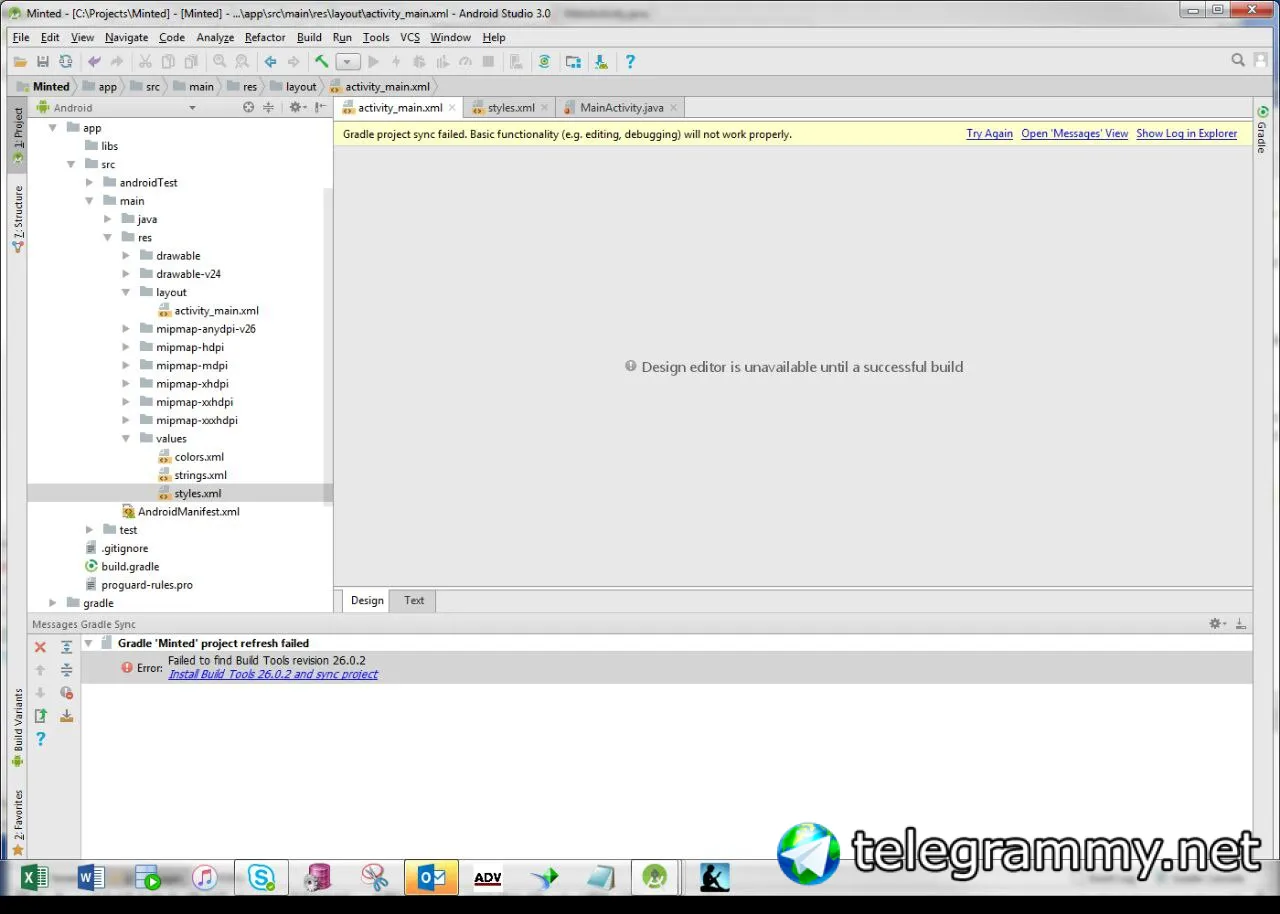Open the Build menu
The height and width of the screenshot is (914, 1280).
309,38
